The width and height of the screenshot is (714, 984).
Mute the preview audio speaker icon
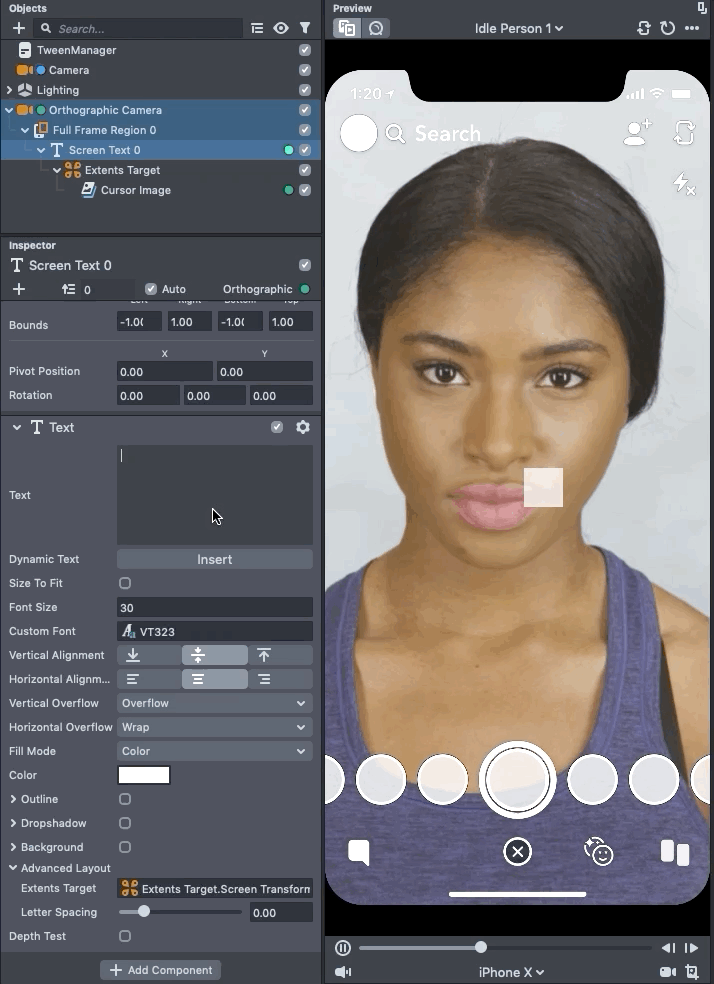pos(343,972)
